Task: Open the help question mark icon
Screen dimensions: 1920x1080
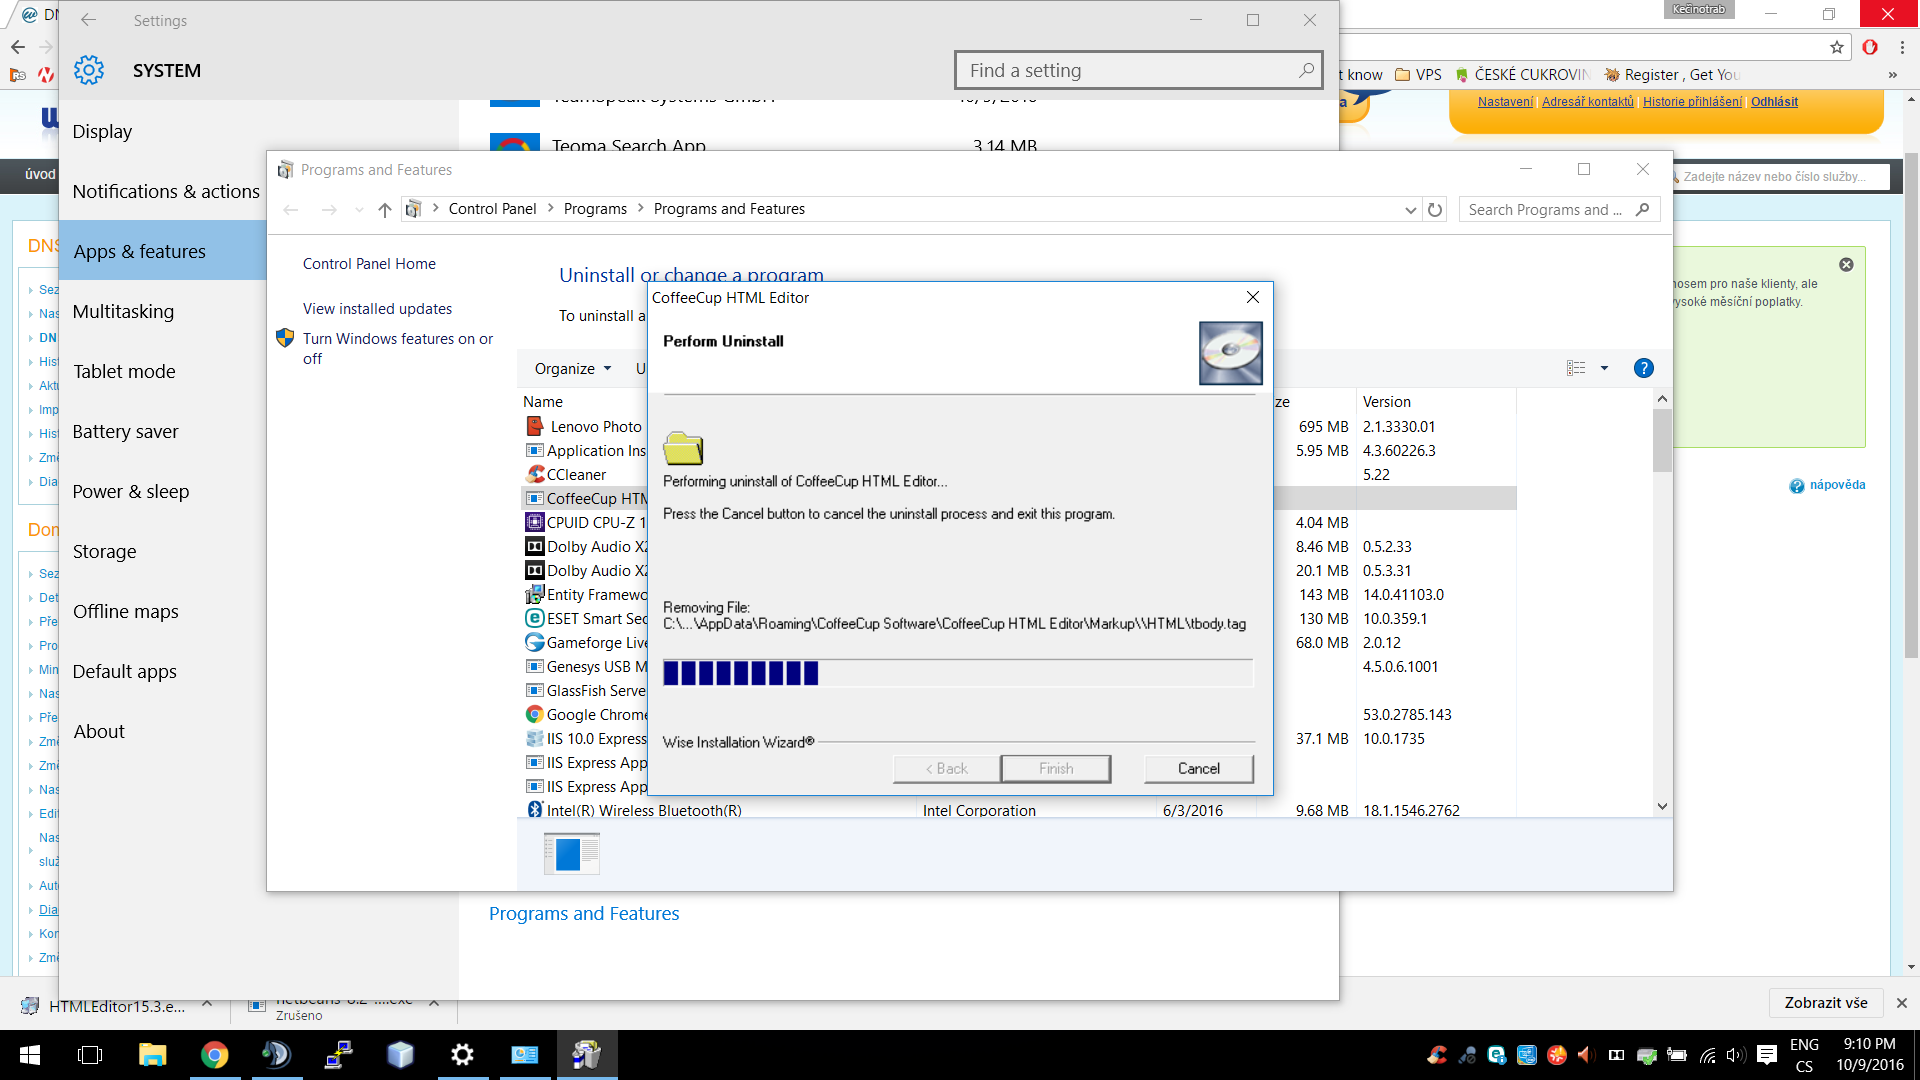Action: (1643, 368)
